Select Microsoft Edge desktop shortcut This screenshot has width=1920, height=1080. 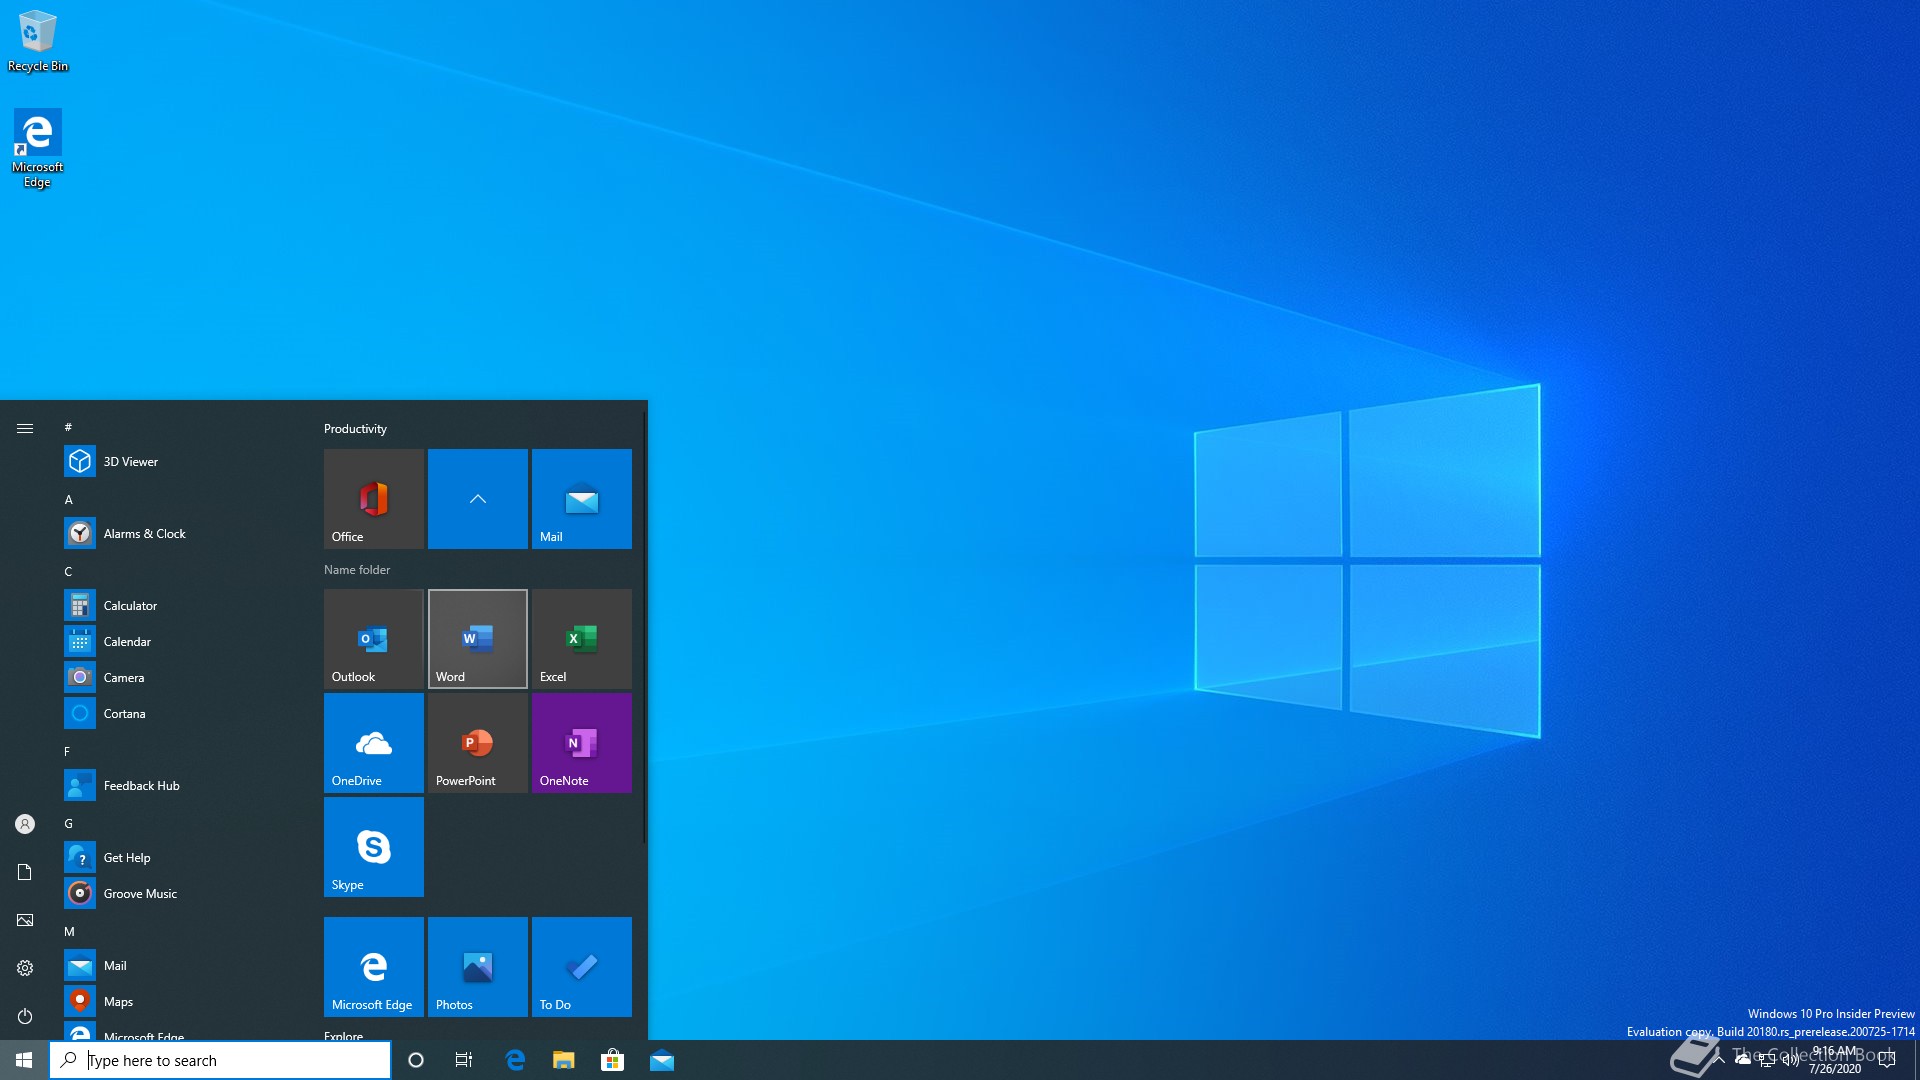(38, 148)
